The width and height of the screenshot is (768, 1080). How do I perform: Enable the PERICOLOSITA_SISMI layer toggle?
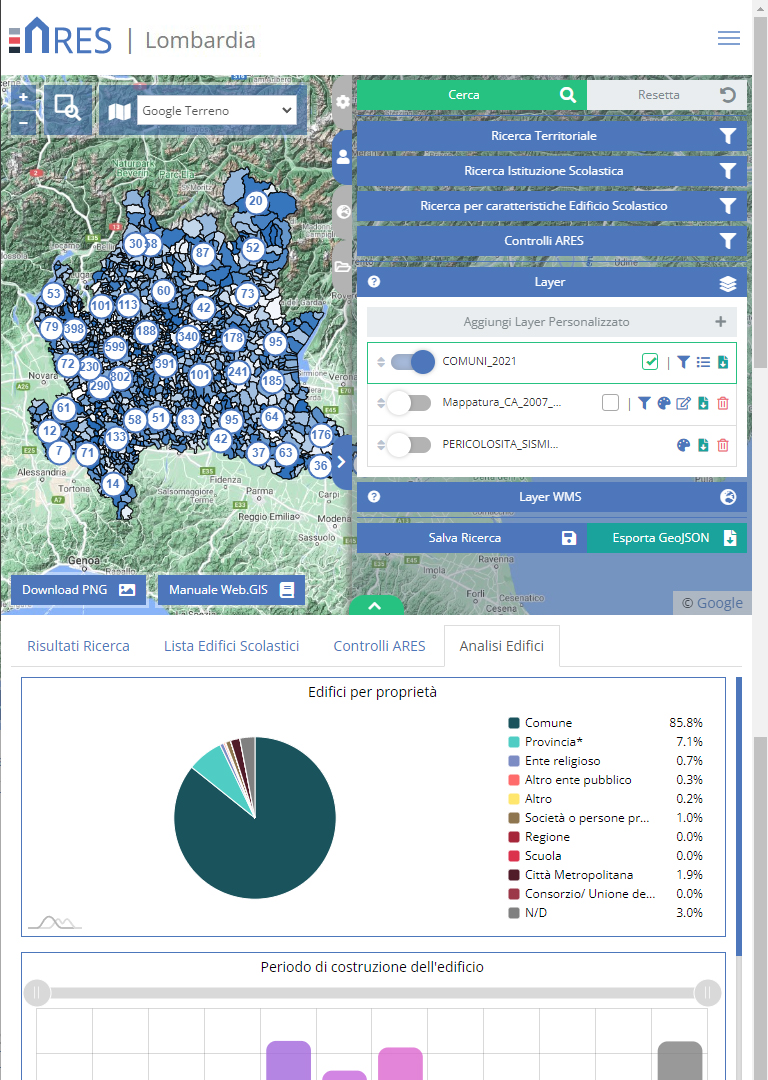[x=409, y=445]
